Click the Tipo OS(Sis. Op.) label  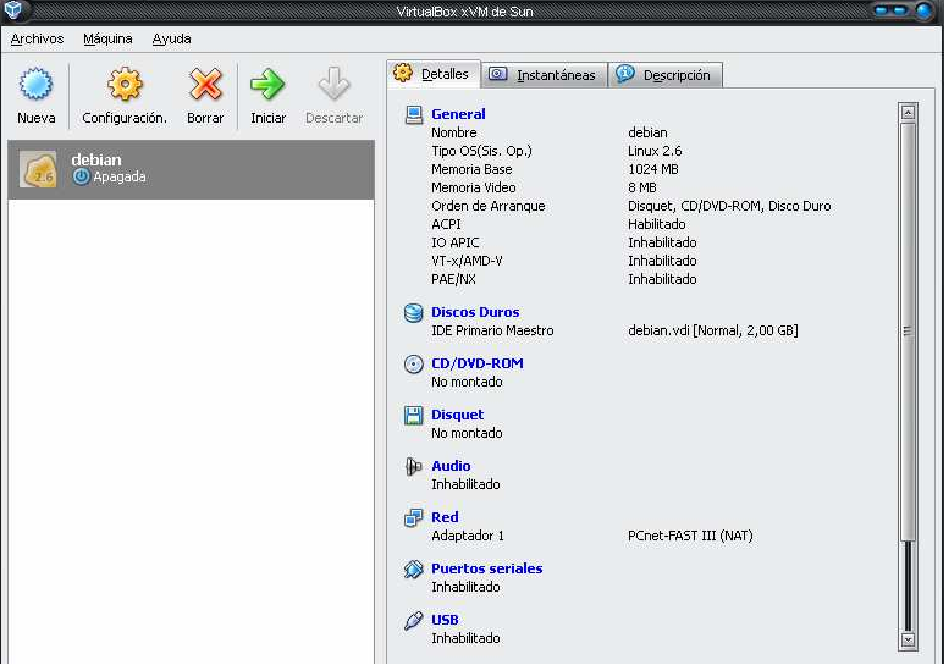coord(482,151)
